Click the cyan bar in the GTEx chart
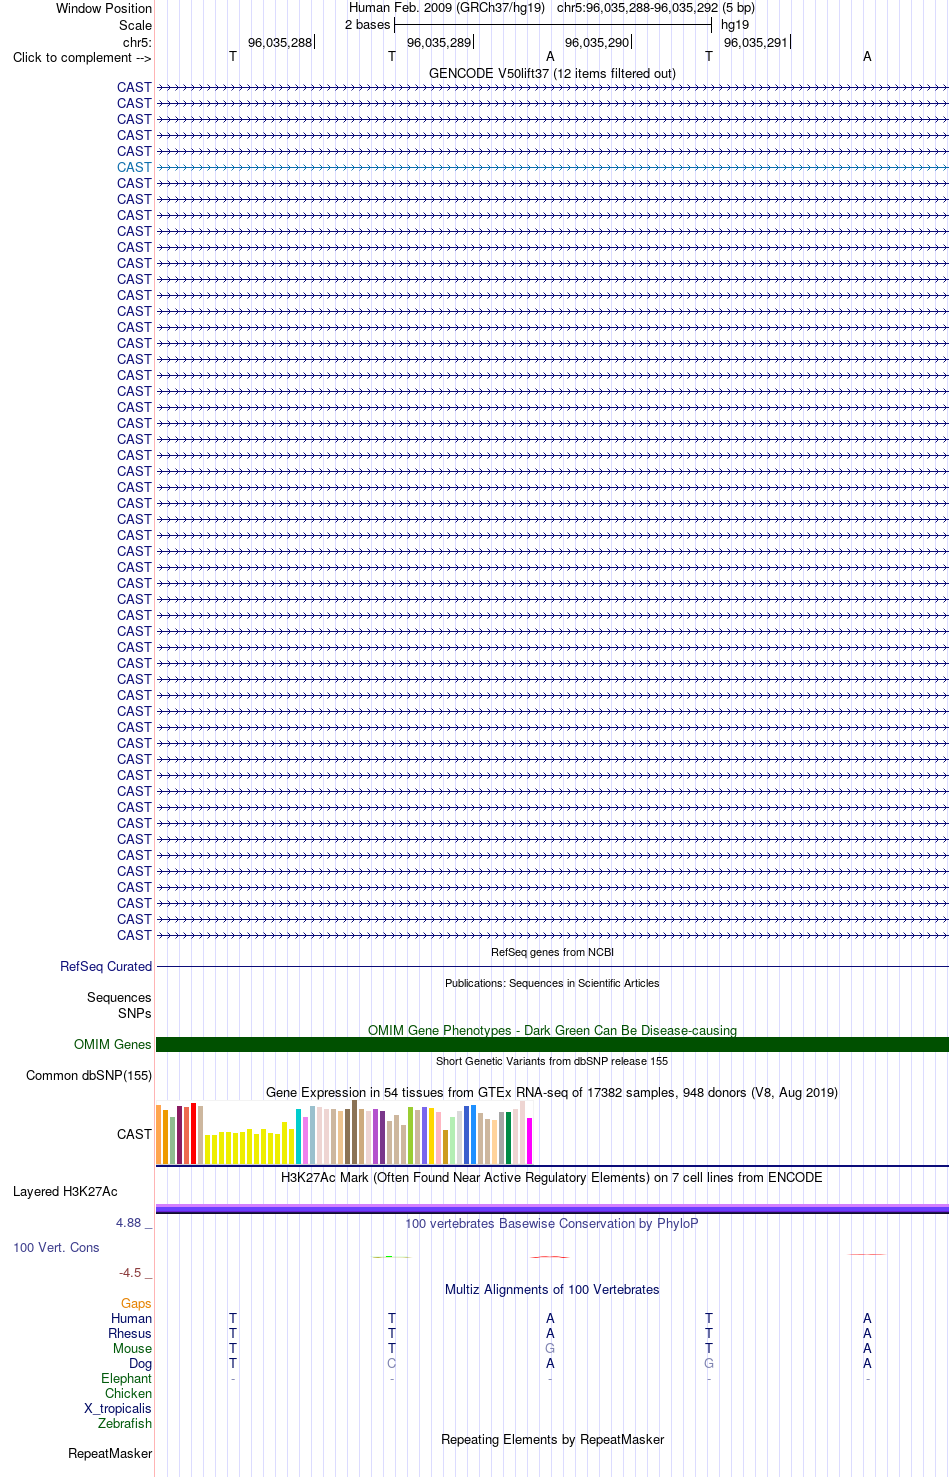The width and height of the screenshot is (950, 1477). coord(299,1136)
